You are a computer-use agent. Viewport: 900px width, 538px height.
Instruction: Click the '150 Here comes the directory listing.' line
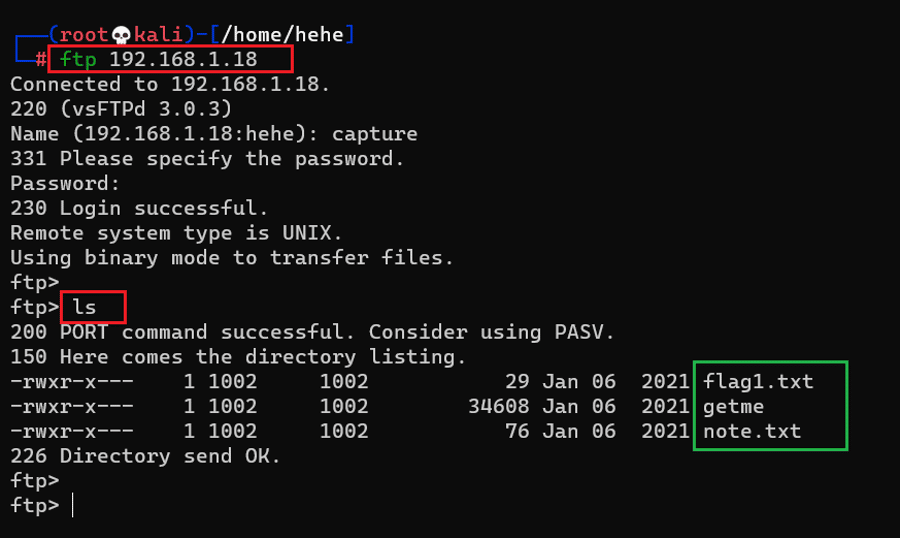(238, 357)
